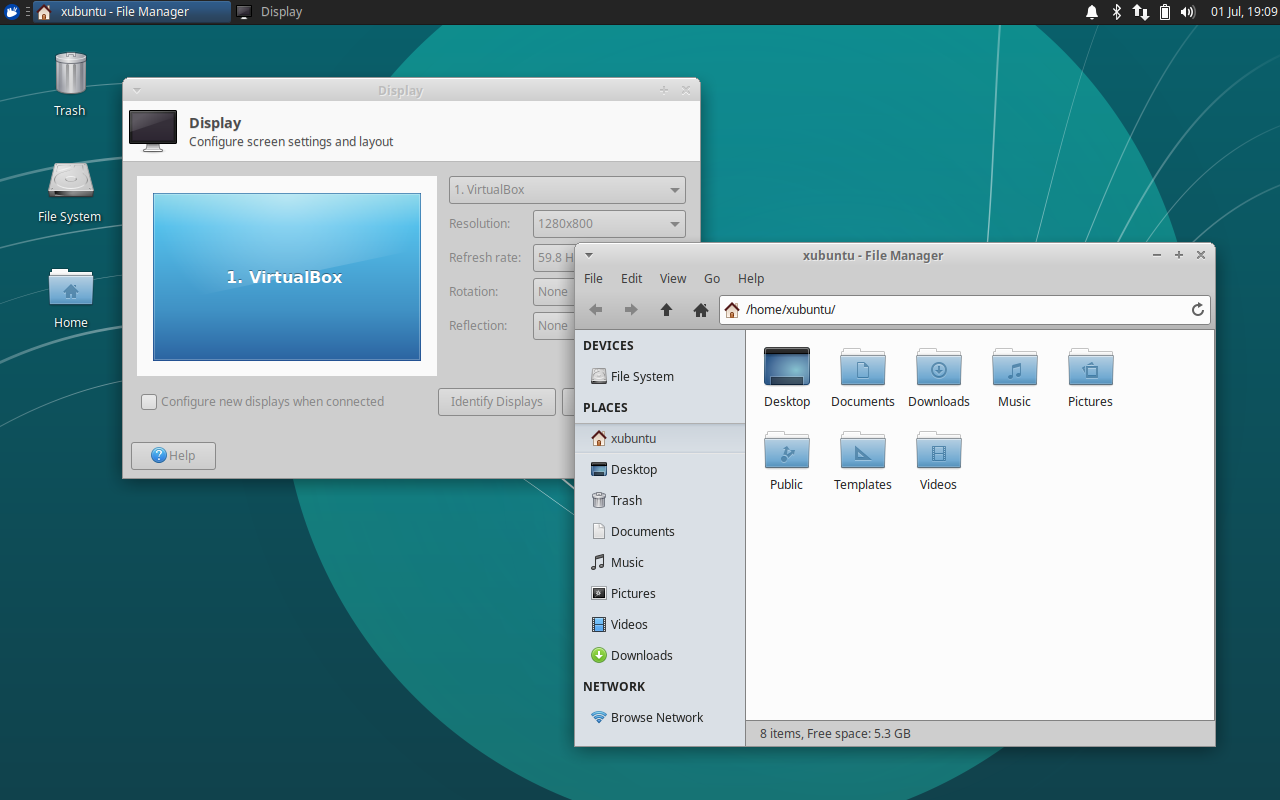Select the Music sidebar entry
This screenshot has width=1280, height=800.
tap(626, 562)
